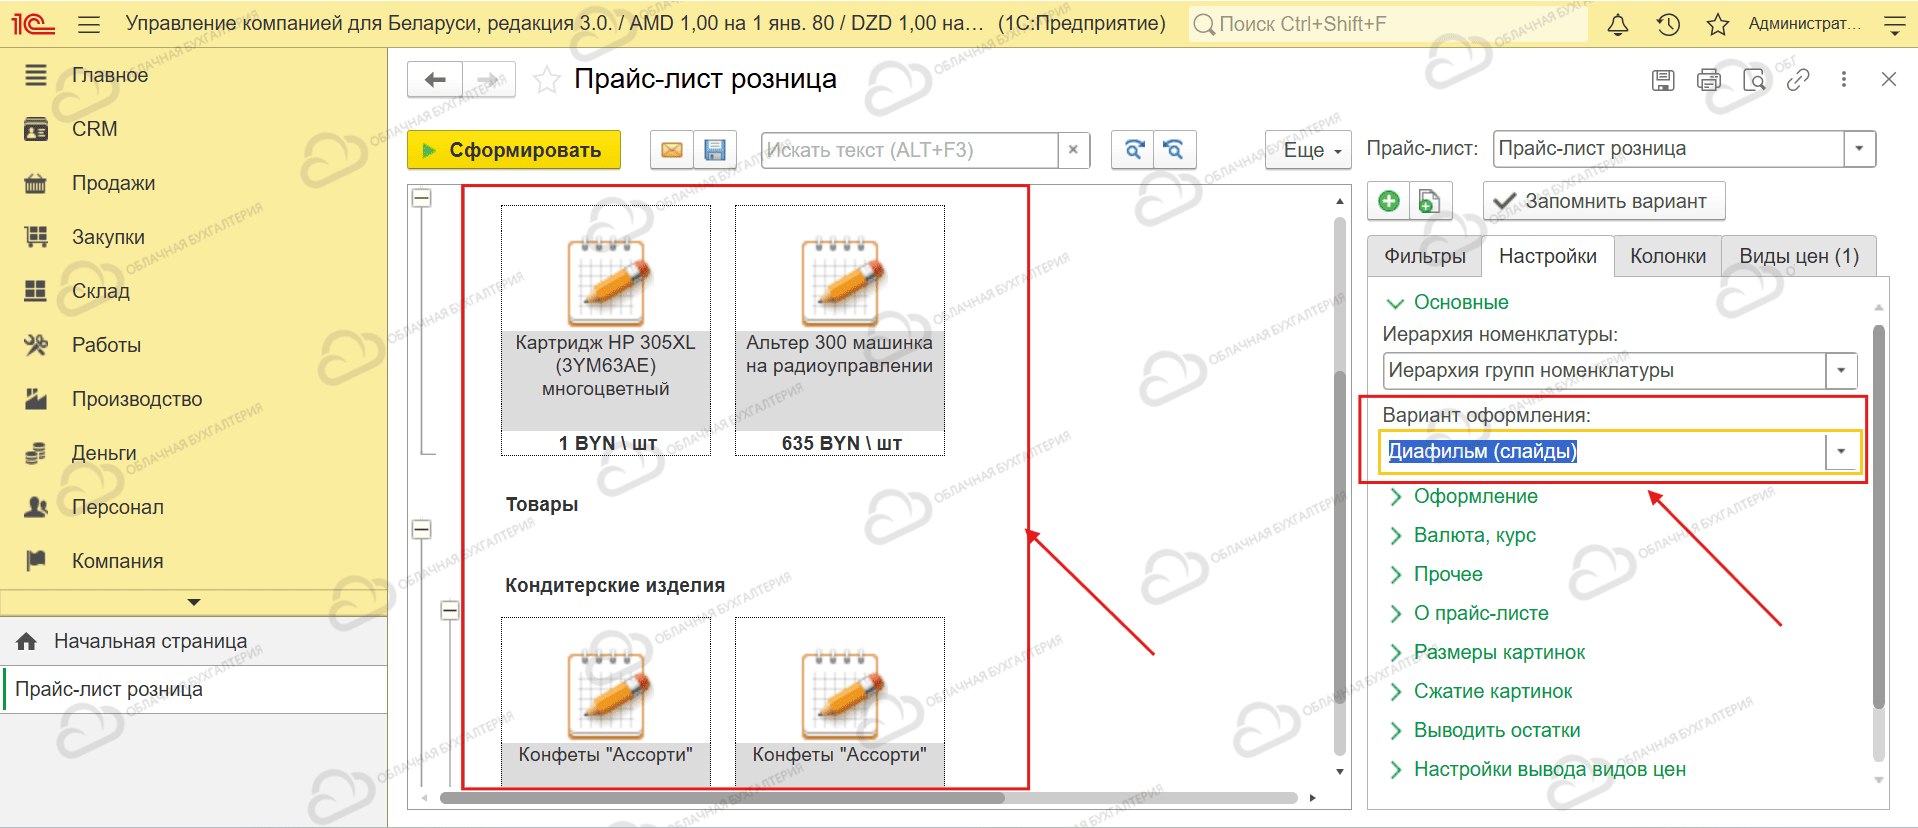Click Сформировать button

(x=514, y=150)
